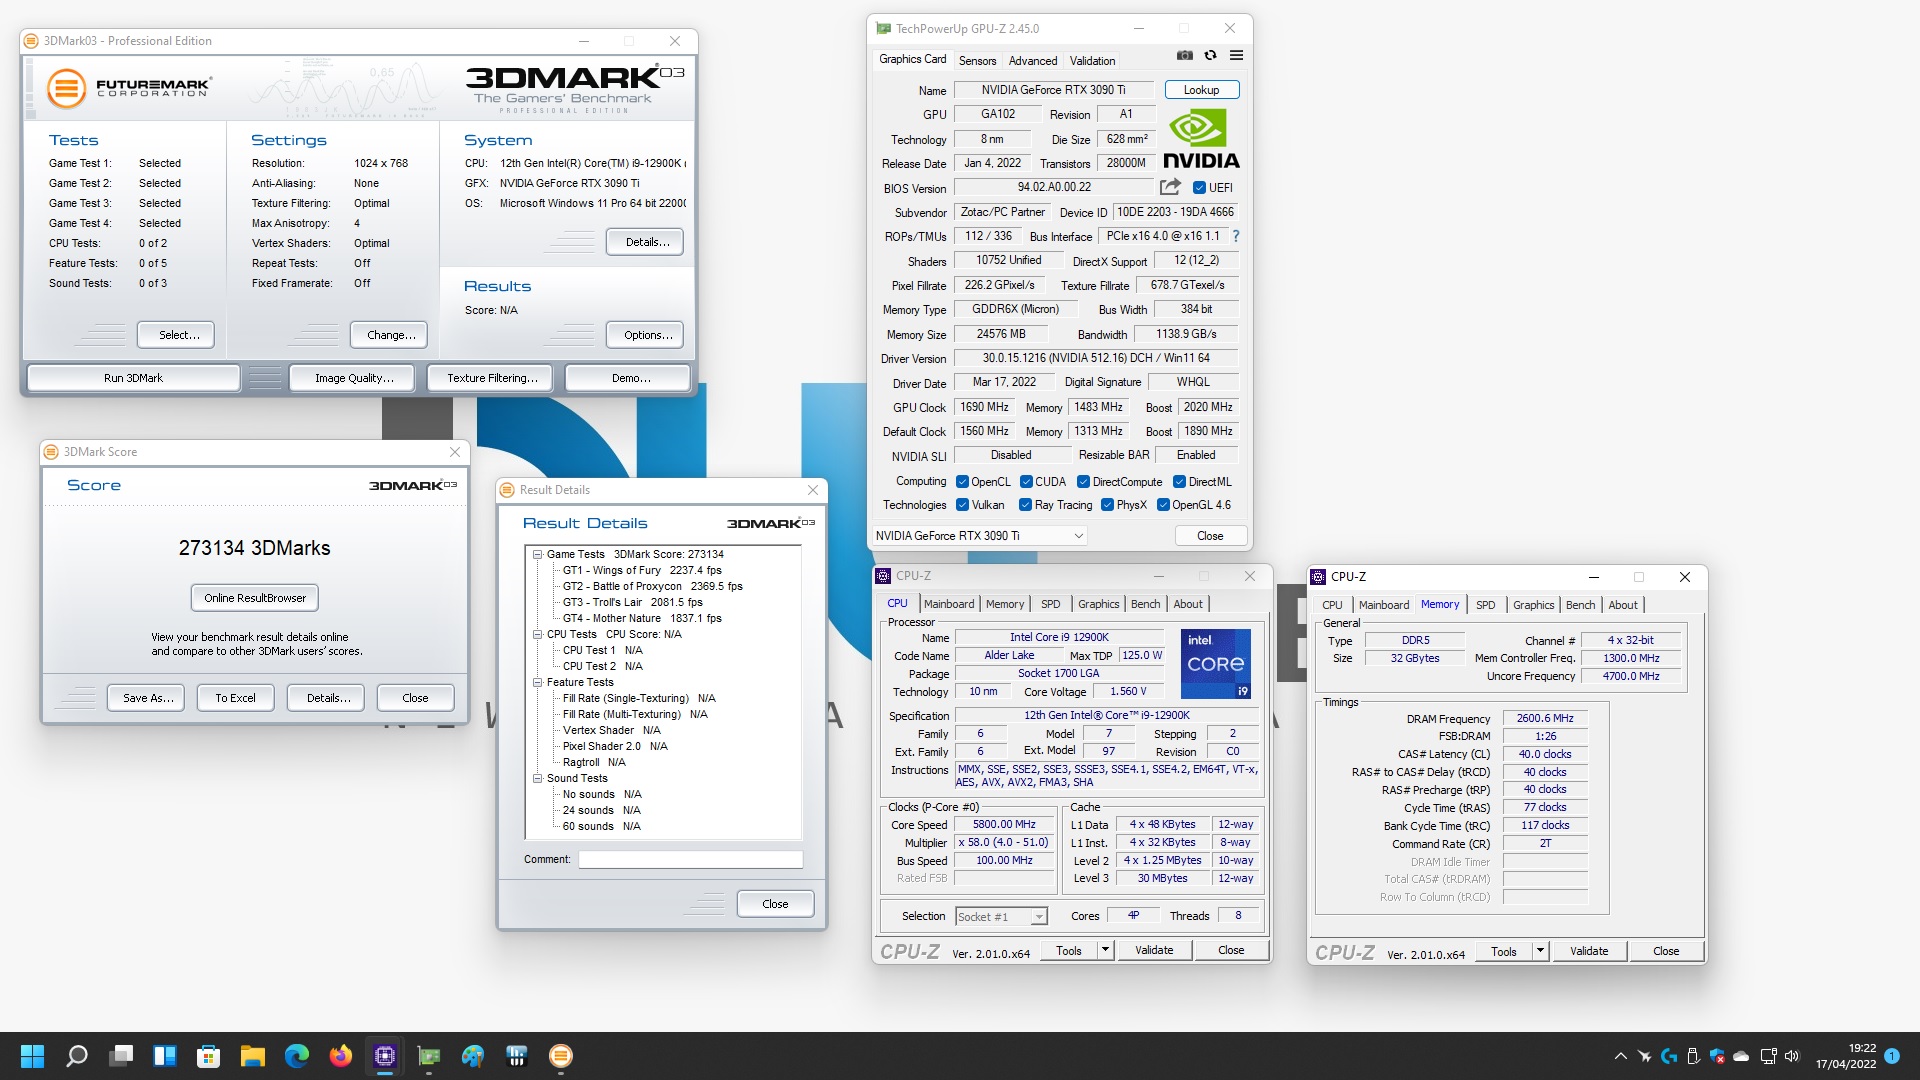Click the Futuremark logo in 3DMark03 window
This screenshot has height=1080, width=1920.
pos(129,88)
